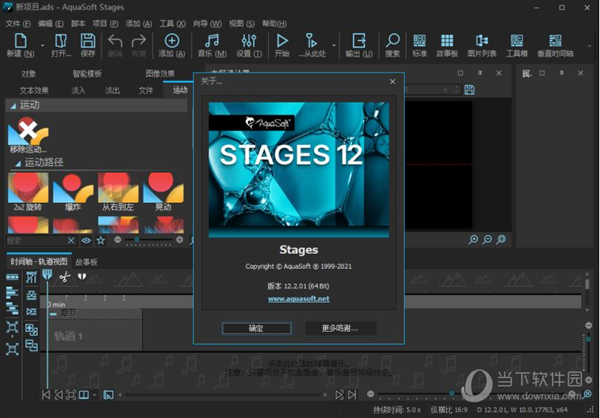The image size is (600, 418).
Task: Click 确定 button in About dialog
Action: tap(256, 328)
